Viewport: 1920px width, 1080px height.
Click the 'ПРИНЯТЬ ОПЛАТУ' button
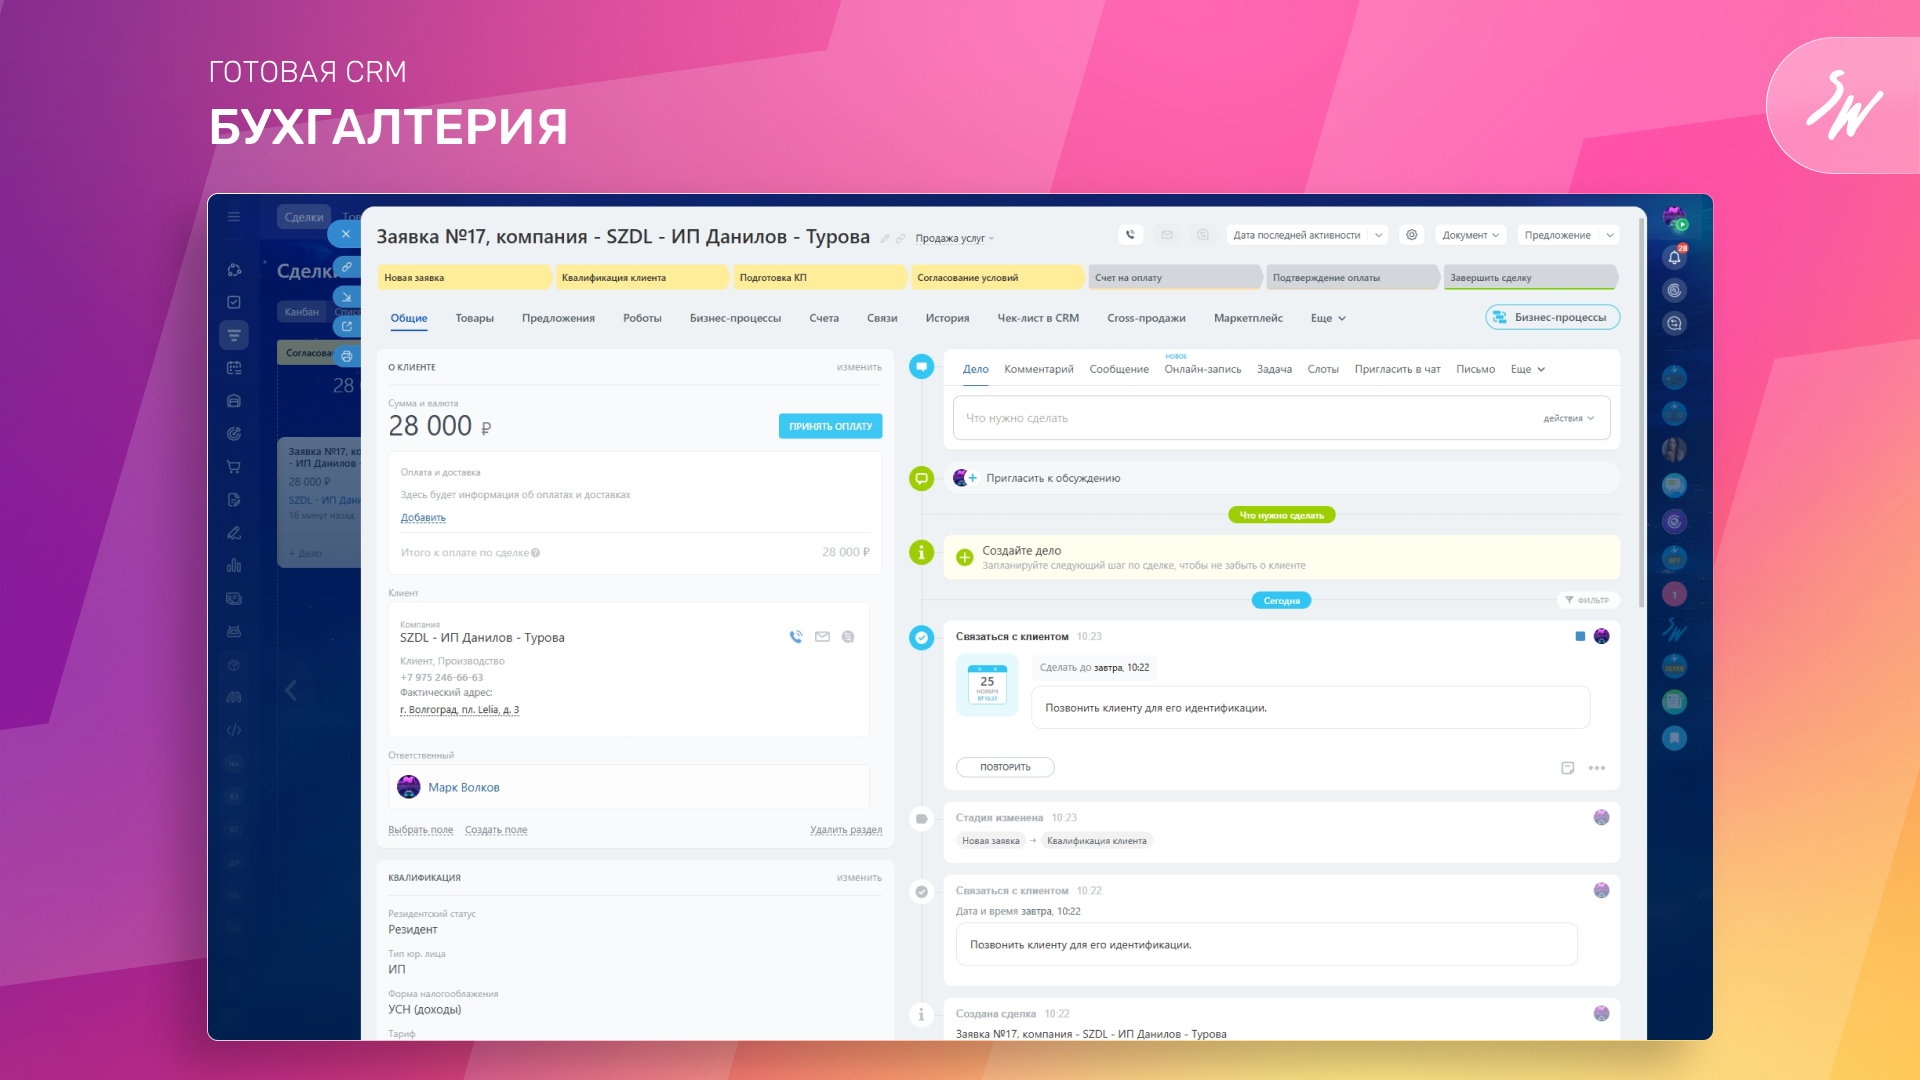[x=830, y=426]
